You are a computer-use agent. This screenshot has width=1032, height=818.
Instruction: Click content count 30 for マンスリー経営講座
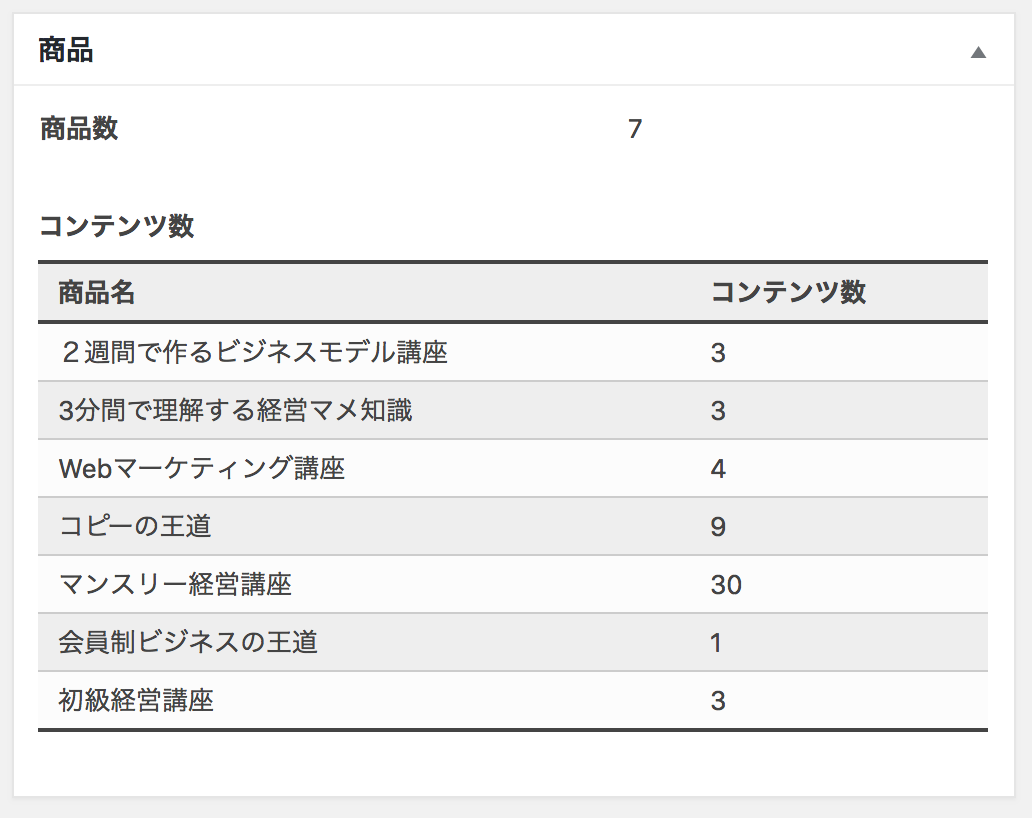pos(726,584)
